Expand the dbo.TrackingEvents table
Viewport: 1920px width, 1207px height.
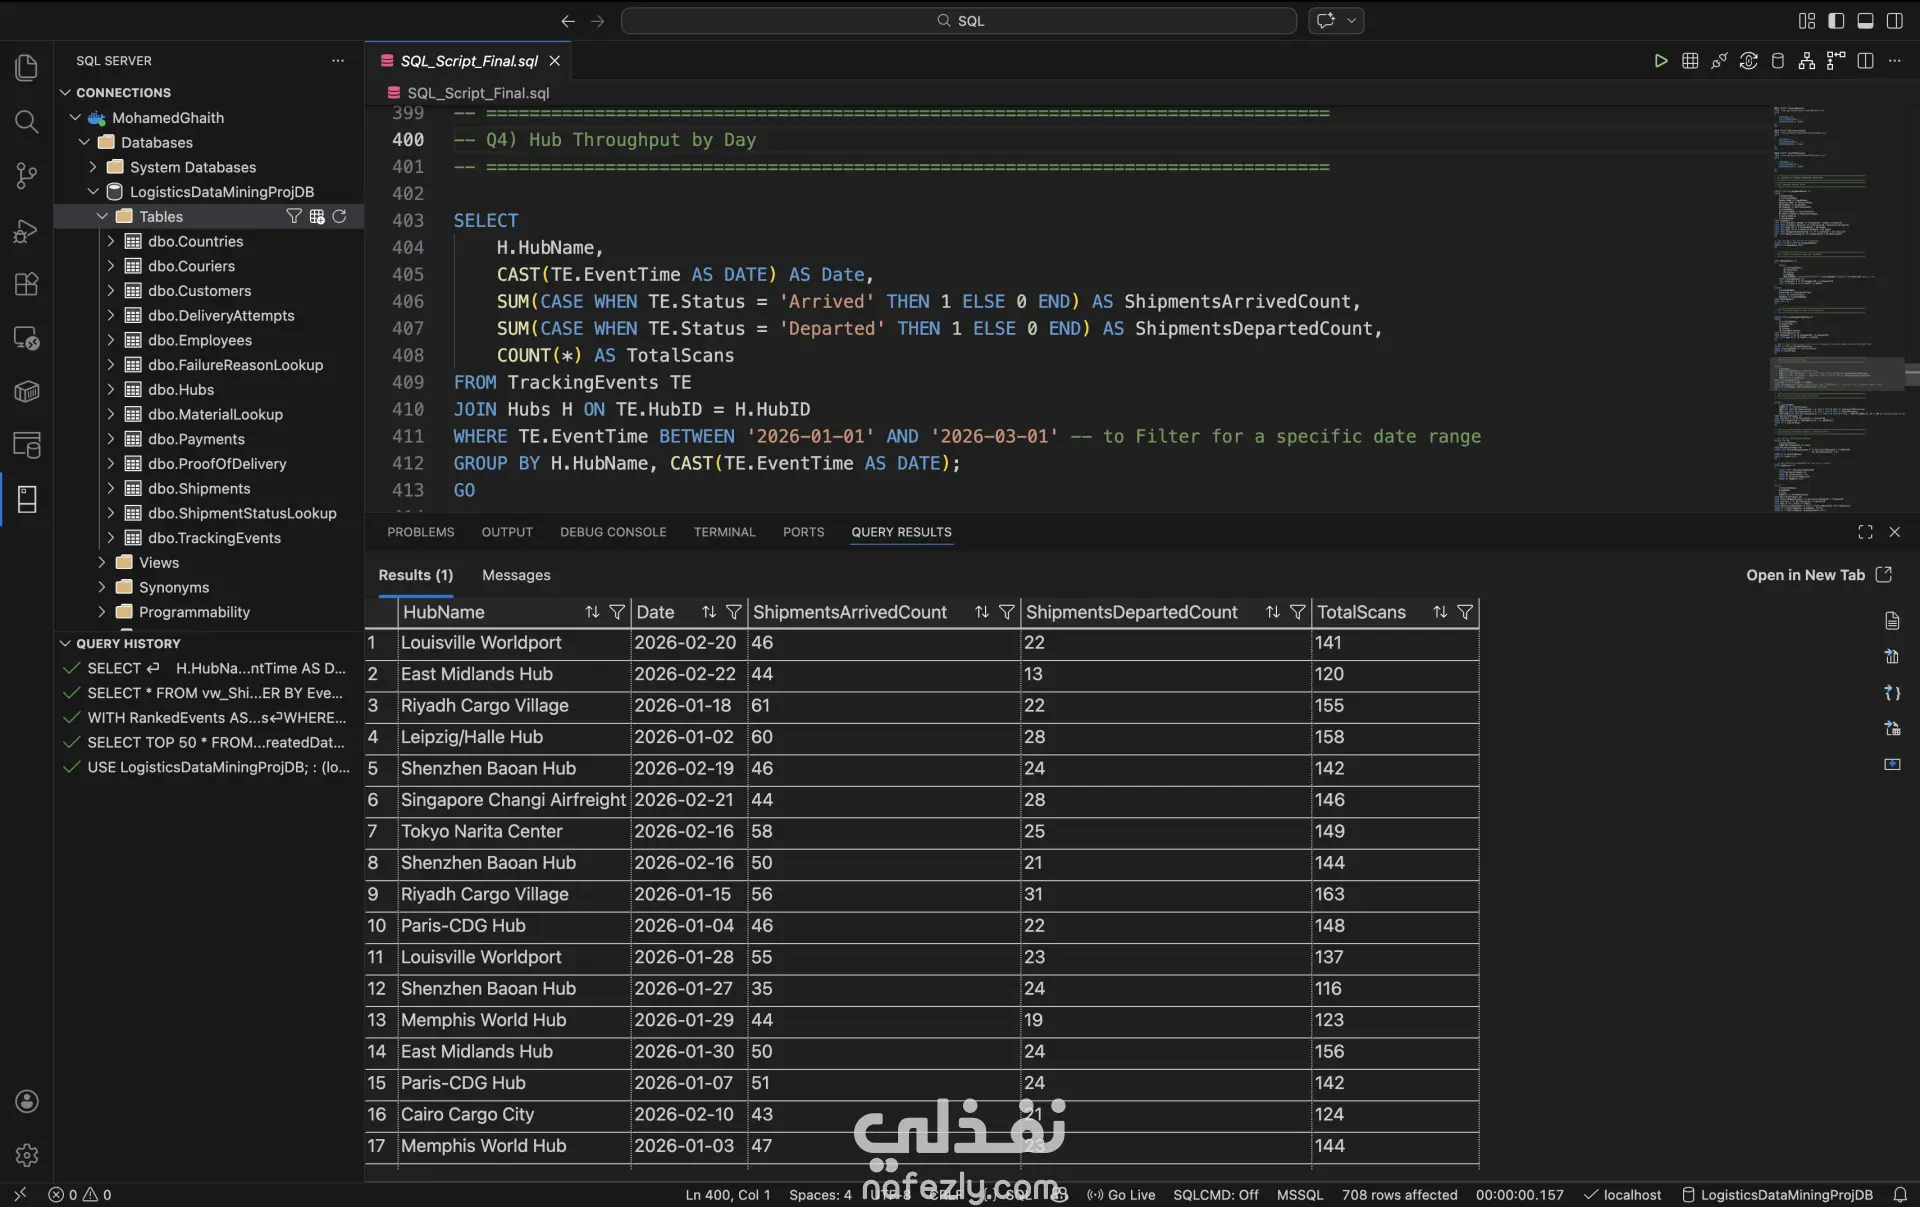111,538
